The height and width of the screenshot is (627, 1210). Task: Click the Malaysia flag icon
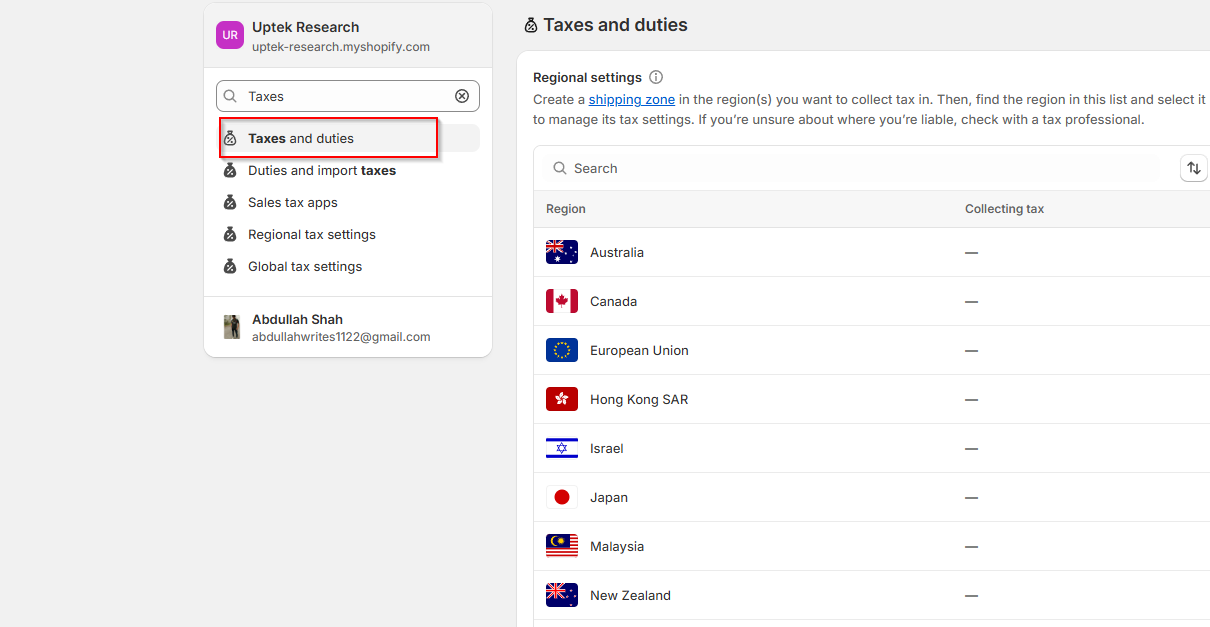pos(562,546)
